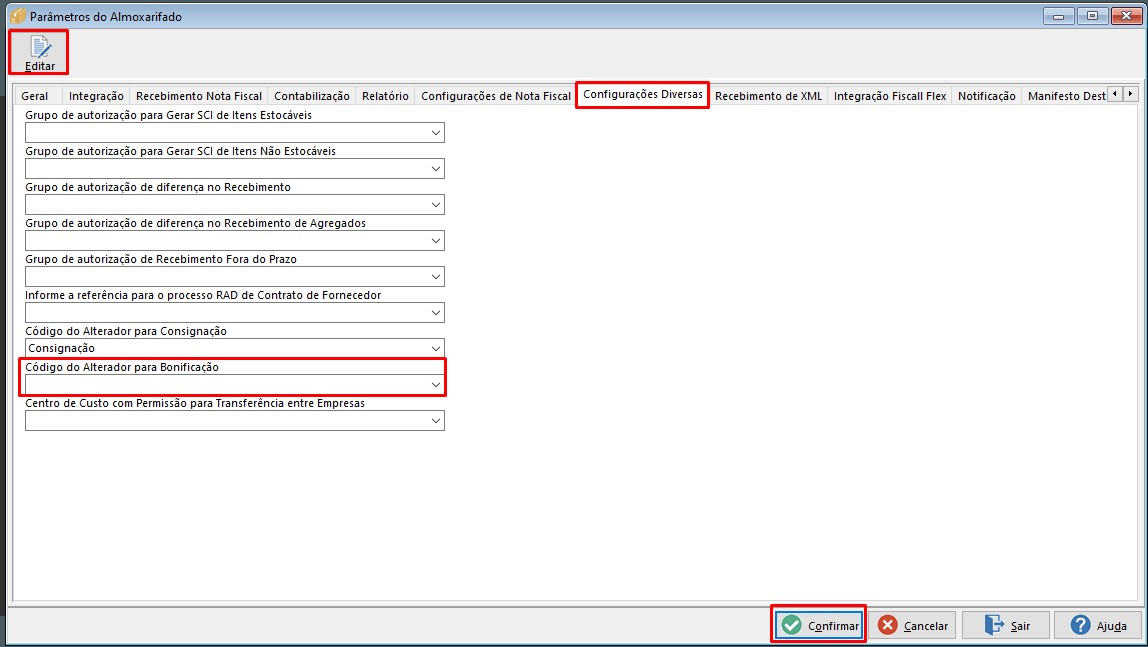Screen dimensions: 1148x647
Task: Open the Geral tab
Action: pos(34,96)
